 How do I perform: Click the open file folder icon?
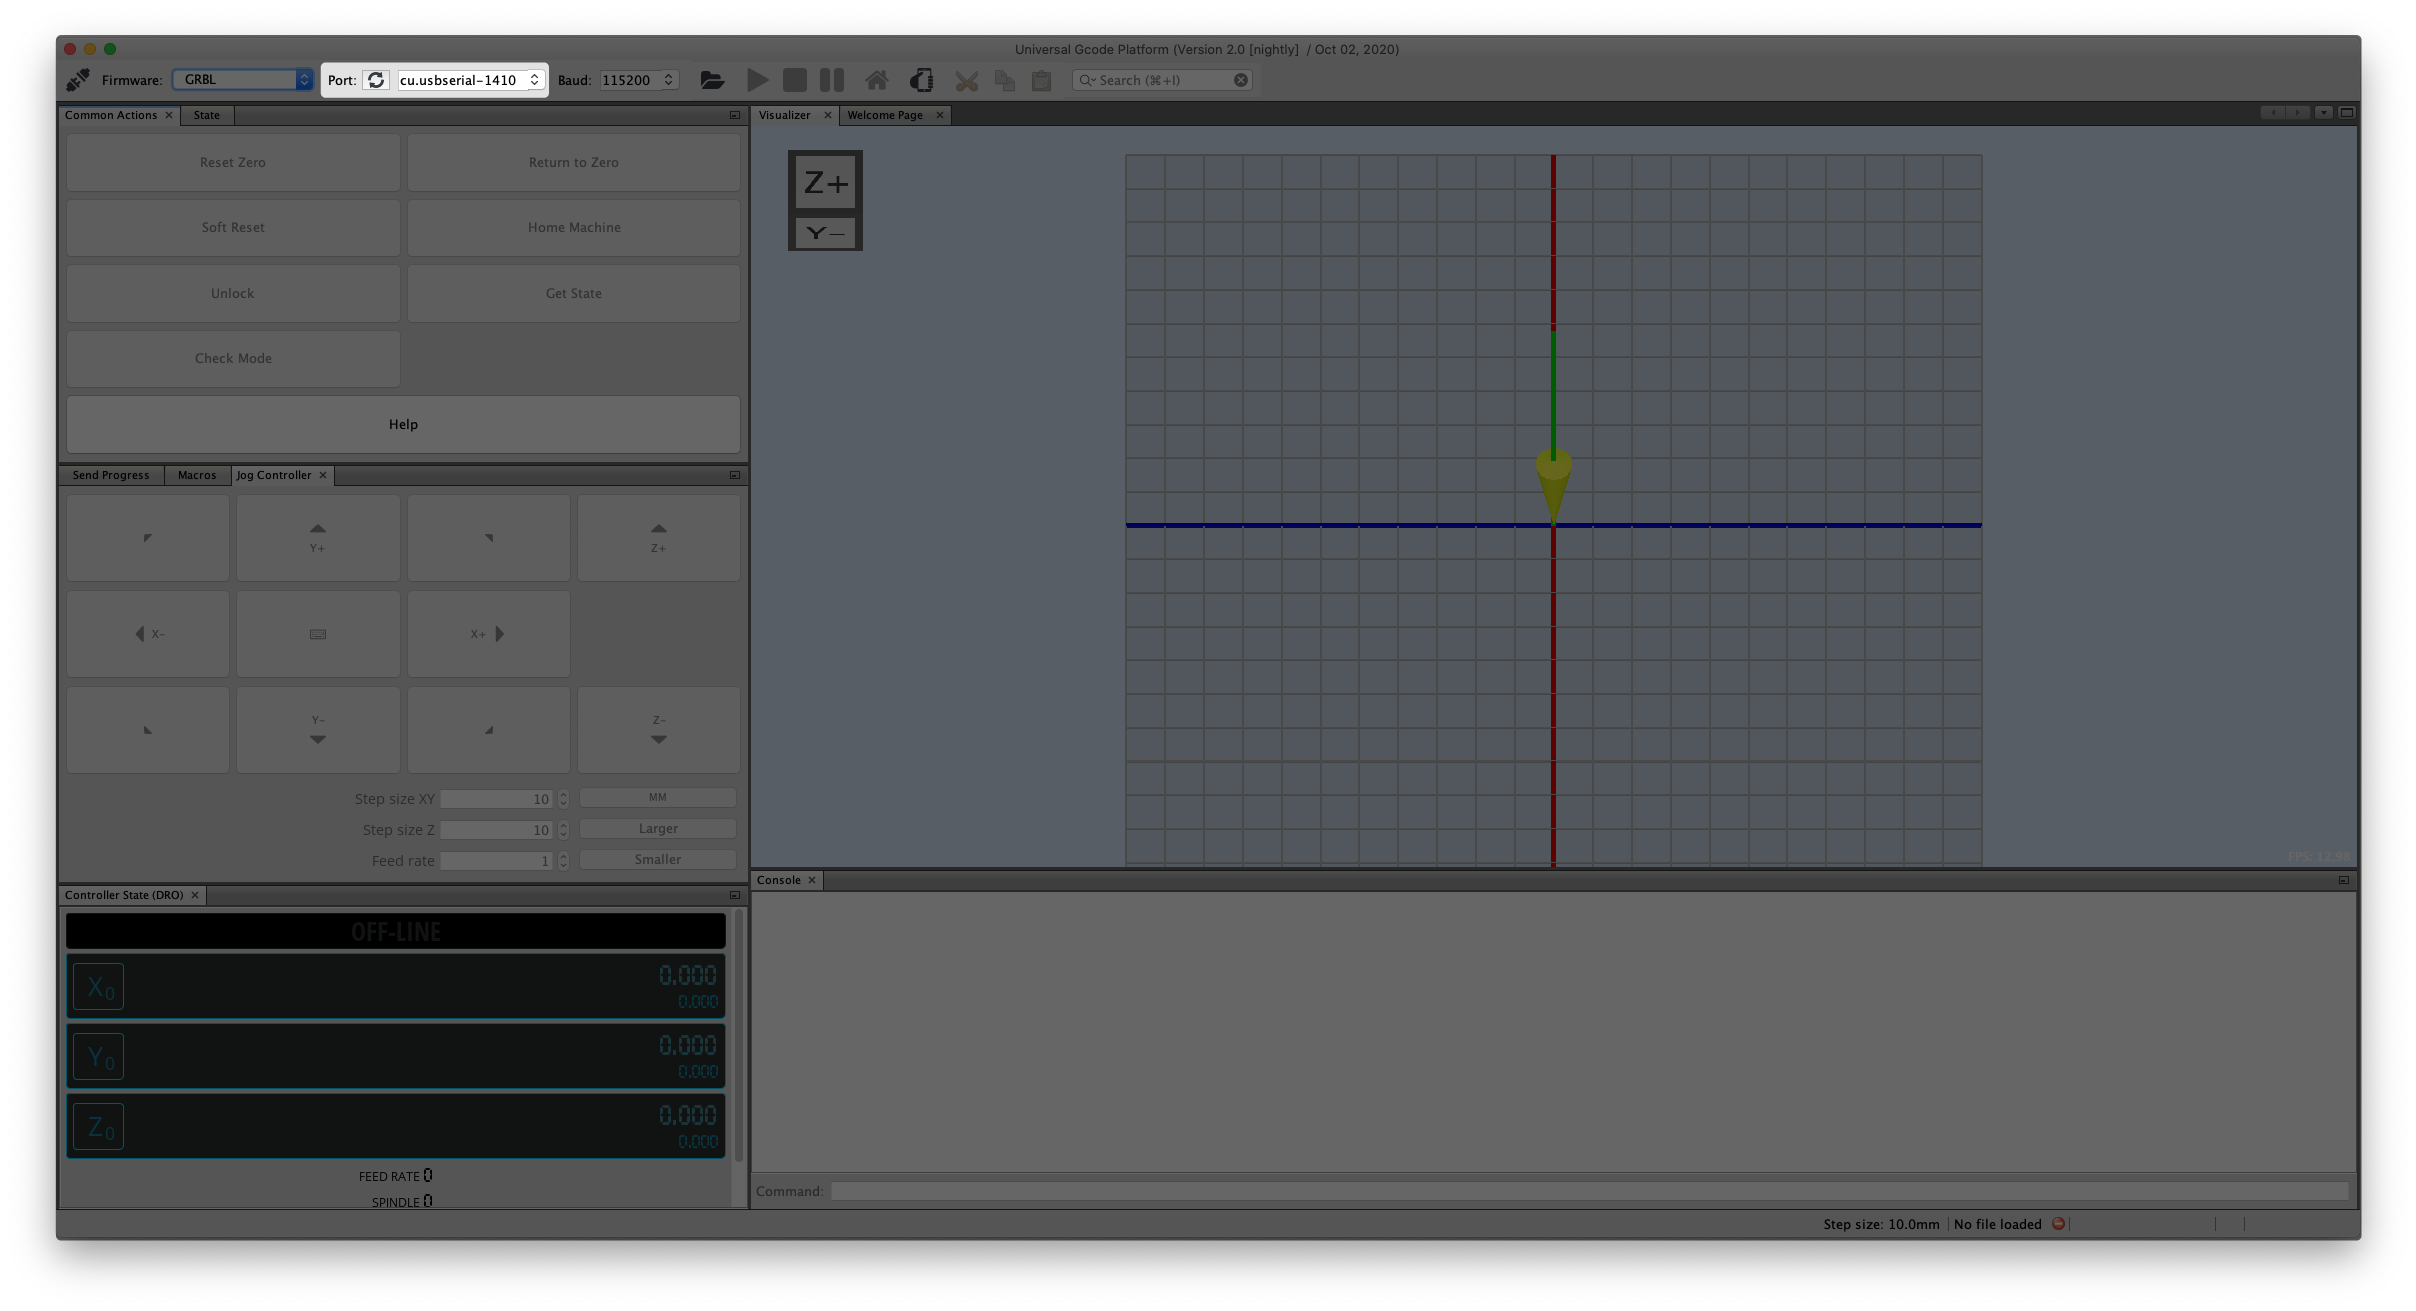pos(712,80)
